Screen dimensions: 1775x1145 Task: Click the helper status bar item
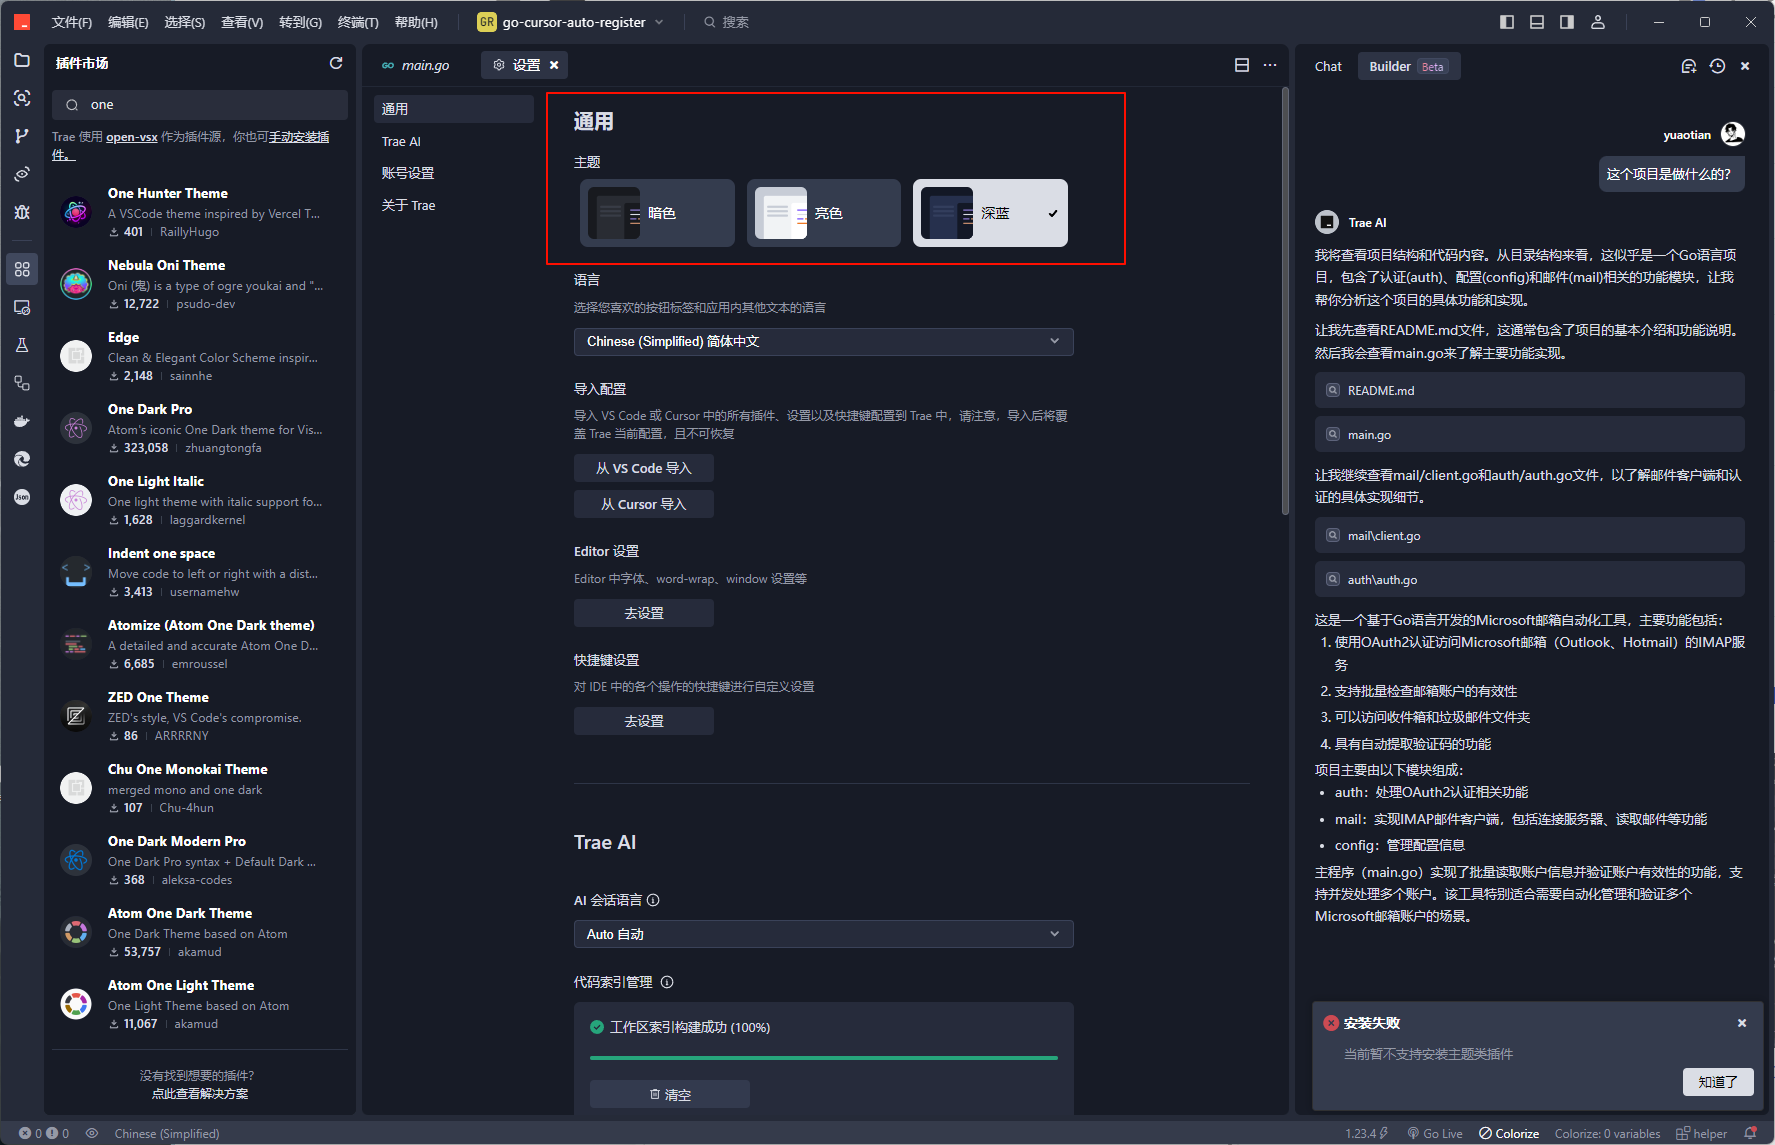pyautogui.click(x=1702, y=1133)
